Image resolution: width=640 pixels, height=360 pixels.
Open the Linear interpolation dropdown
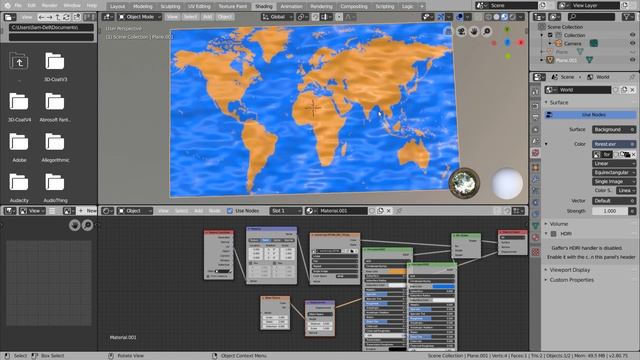pyautogui.click(x=614, y=163)
